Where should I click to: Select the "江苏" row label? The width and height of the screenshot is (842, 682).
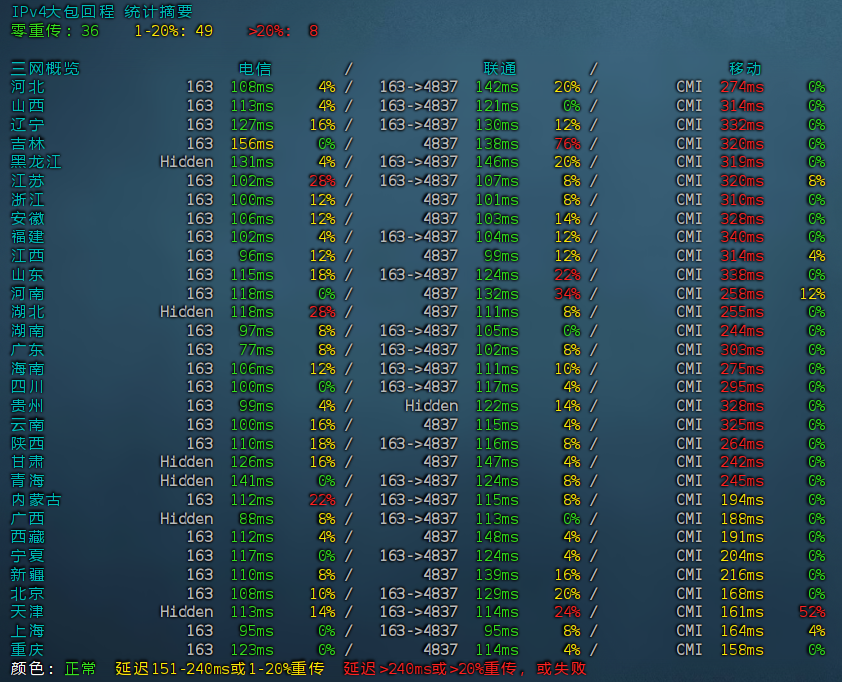(x=28, y=181)
